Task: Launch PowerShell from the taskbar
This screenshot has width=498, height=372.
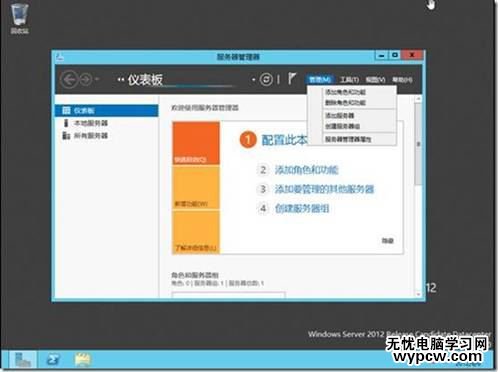Action: 53,360
